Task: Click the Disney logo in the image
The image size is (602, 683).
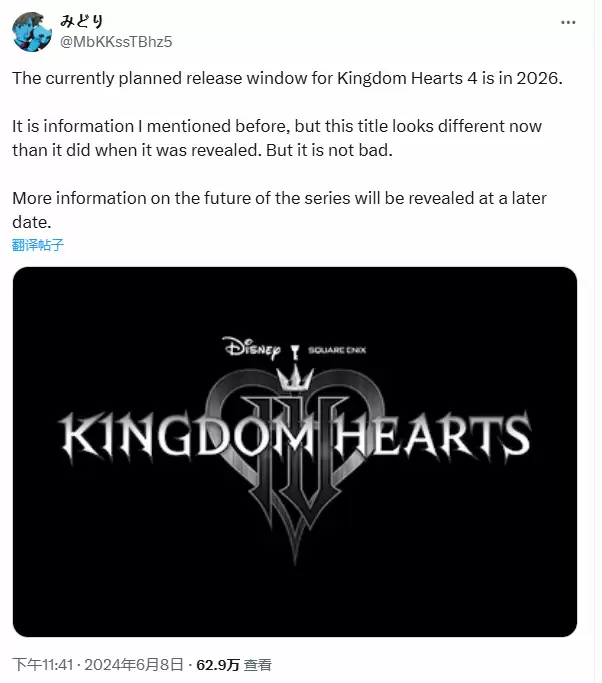Action: coord(251,347)
